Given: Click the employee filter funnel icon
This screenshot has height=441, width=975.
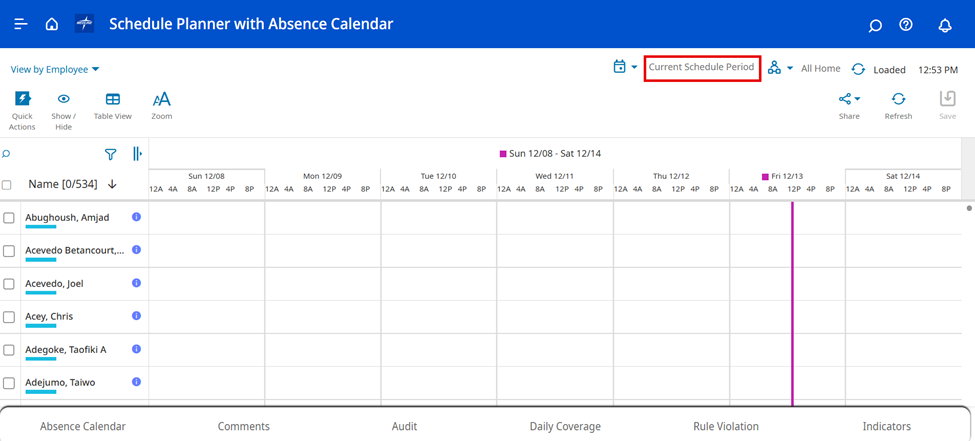Looking at the screenshot, I should click(111, 154).
